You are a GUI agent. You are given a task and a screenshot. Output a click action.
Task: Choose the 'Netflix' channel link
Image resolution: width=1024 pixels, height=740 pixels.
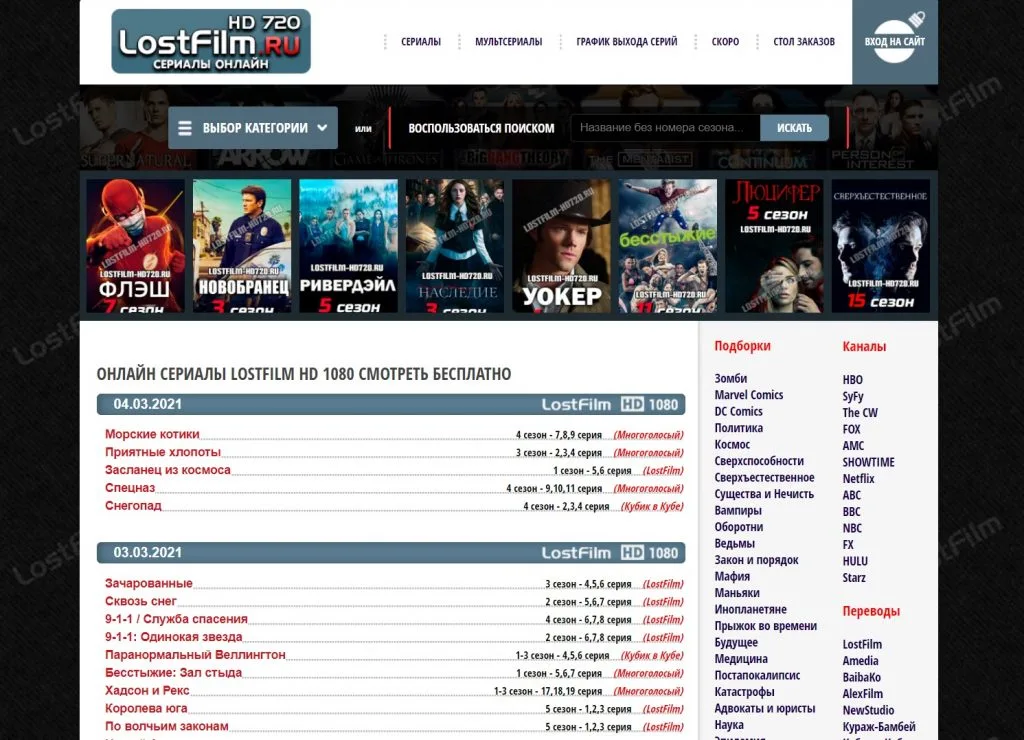pyautogui.click(x=858, y=479)
